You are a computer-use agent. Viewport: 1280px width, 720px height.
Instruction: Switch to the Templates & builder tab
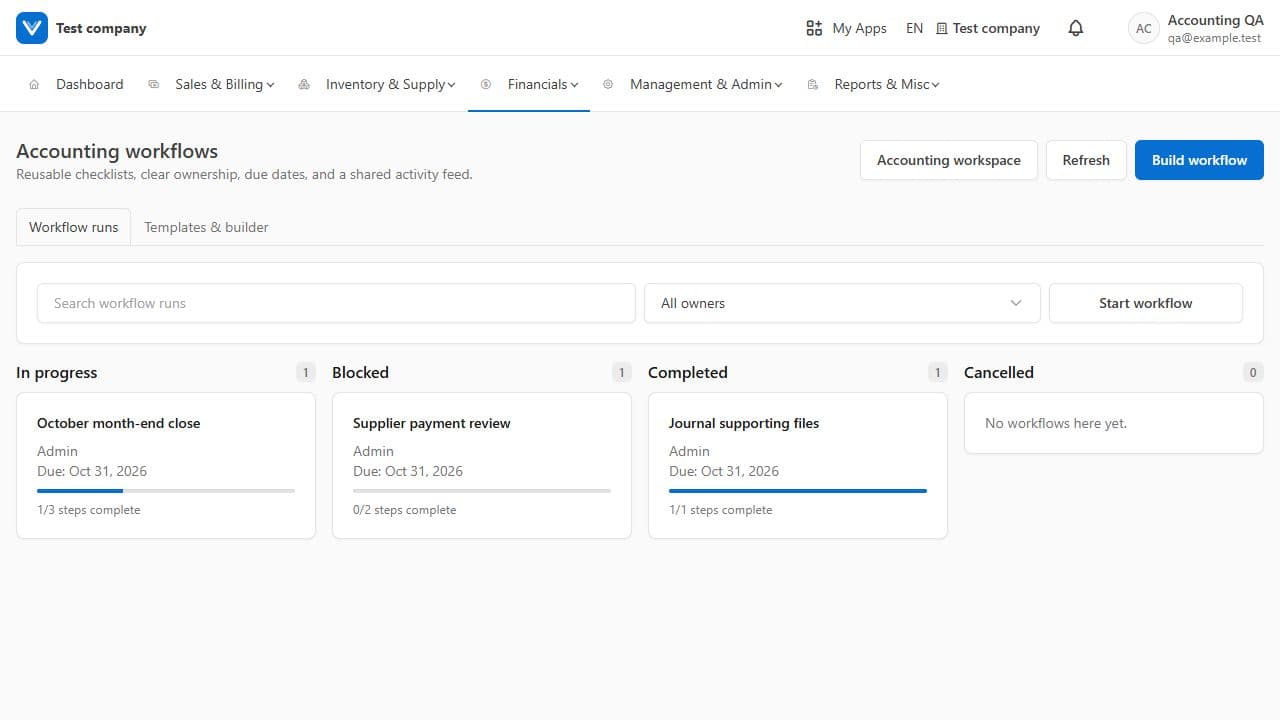tap(206, 227)
